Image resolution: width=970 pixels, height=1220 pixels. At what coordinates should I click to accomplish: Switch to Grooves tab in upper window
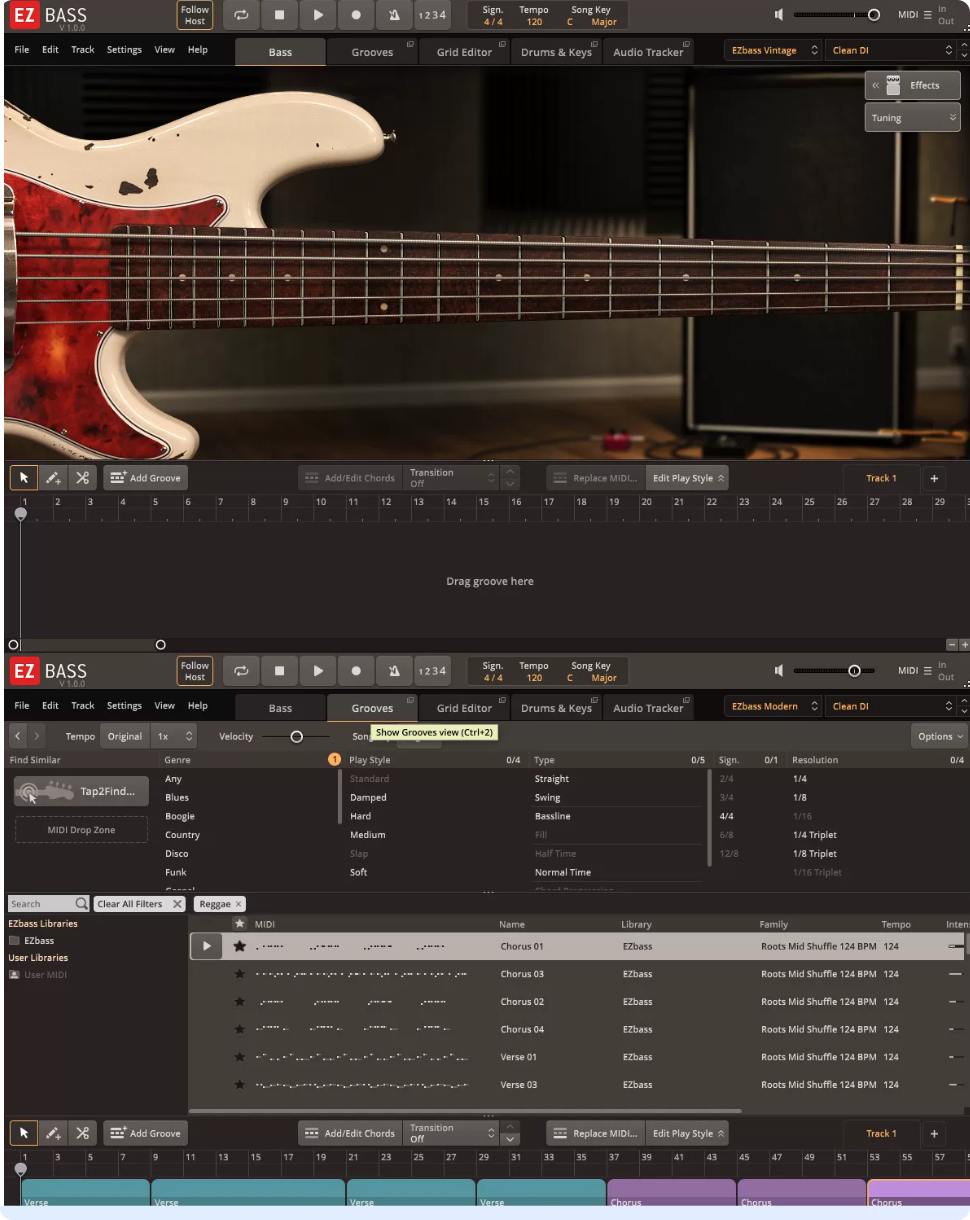372,52
